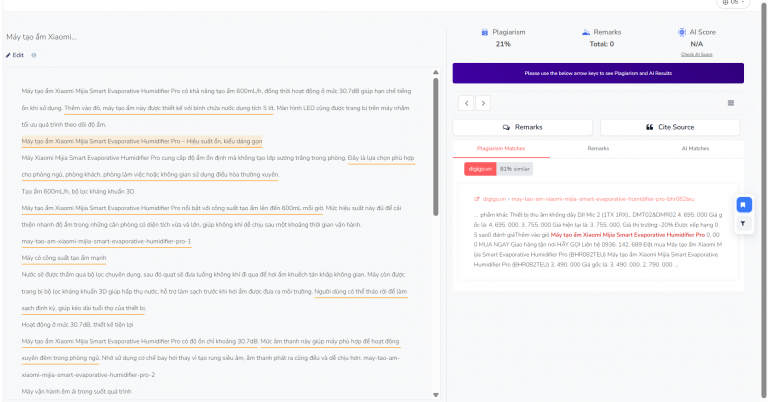Image resolution: width=768 pixels, height=402 pixels.
Task: Click the Plagiarism score icon
Action: pos(484,32)
